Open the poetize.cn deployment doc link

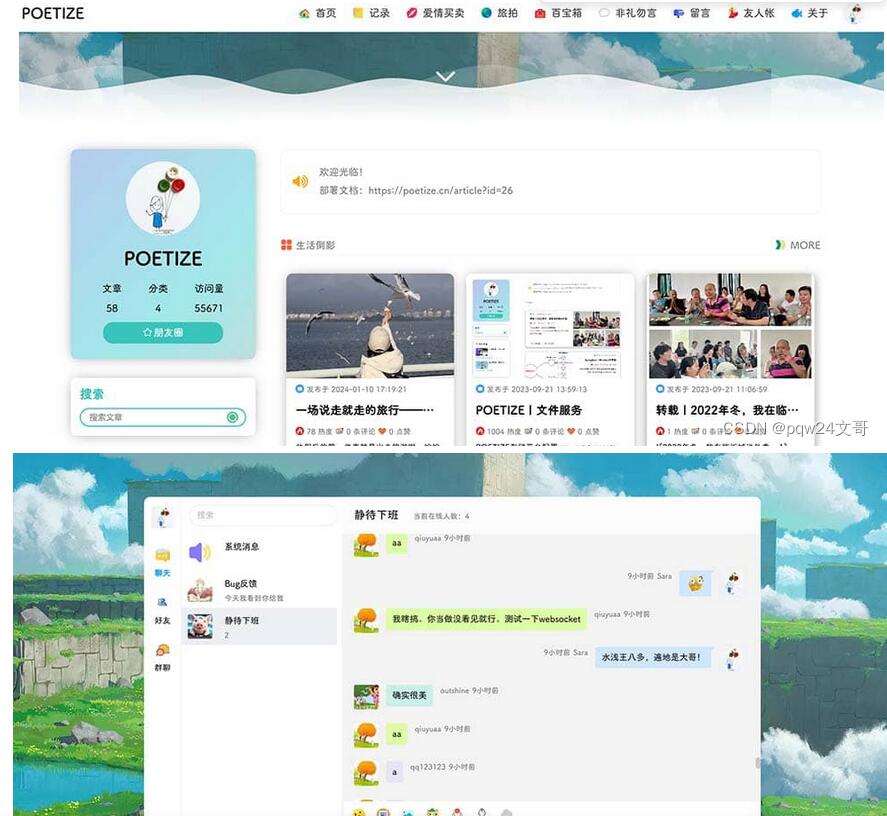point(440,190)
